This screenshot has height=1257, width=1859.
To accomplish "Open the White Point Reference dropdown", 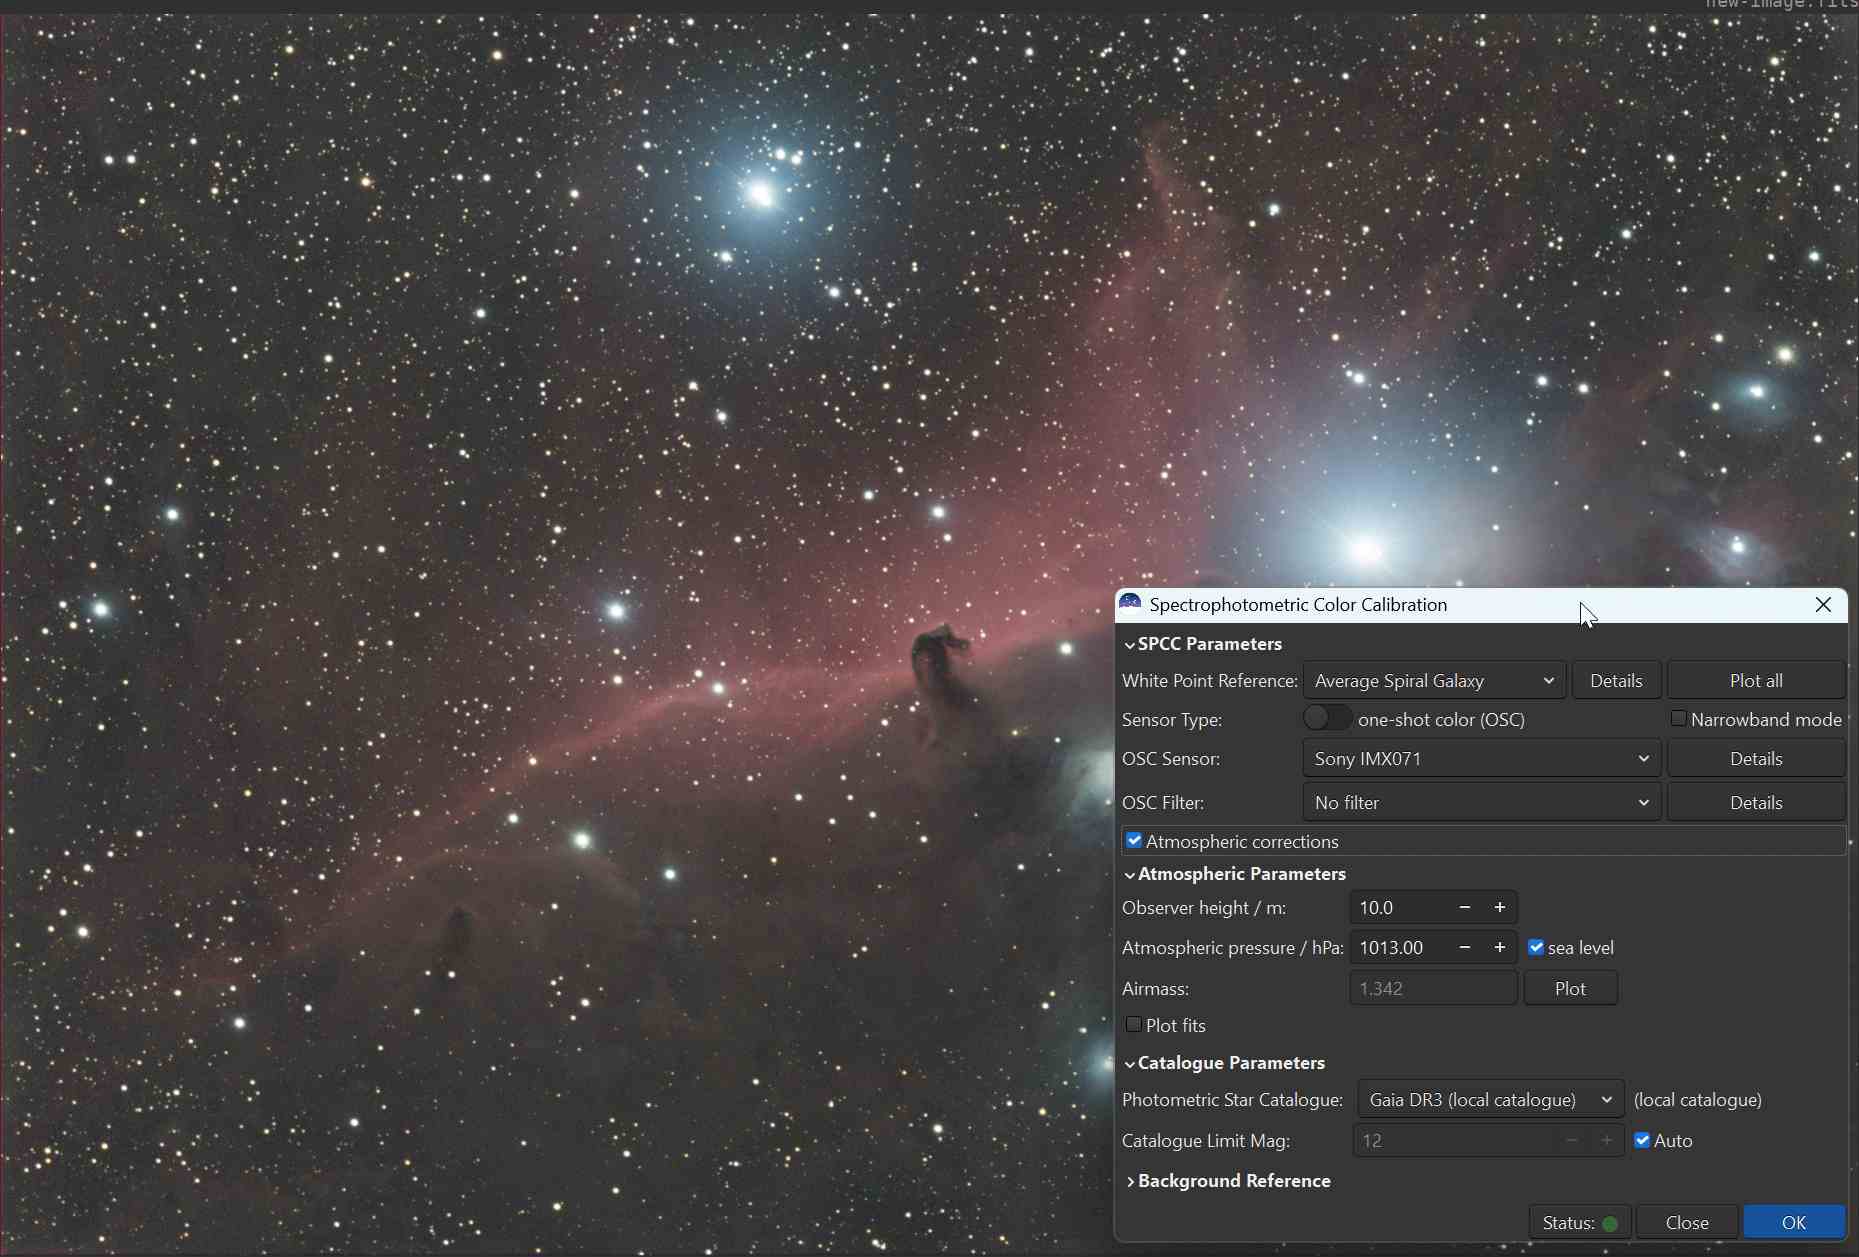I will pos(1434,681).
